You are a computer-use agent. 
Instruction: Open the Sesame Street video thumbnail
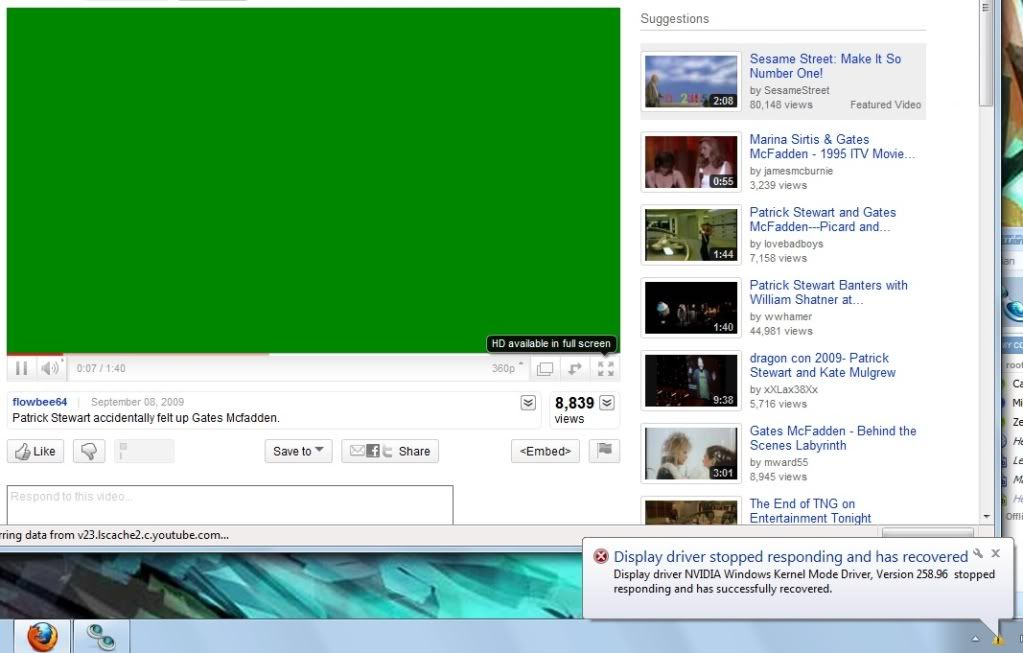point(691,82)
